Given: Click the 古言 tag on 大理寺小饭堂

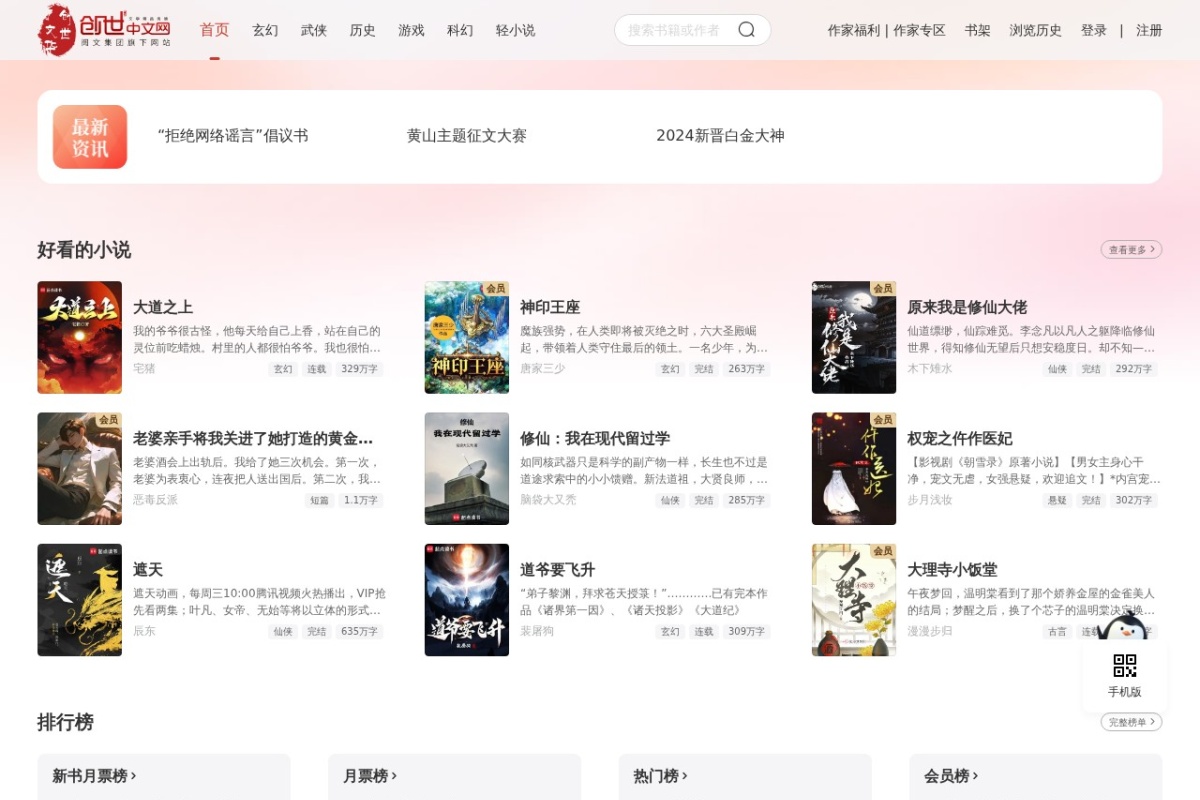Looking at the screenshot, I should (1057, 632).
